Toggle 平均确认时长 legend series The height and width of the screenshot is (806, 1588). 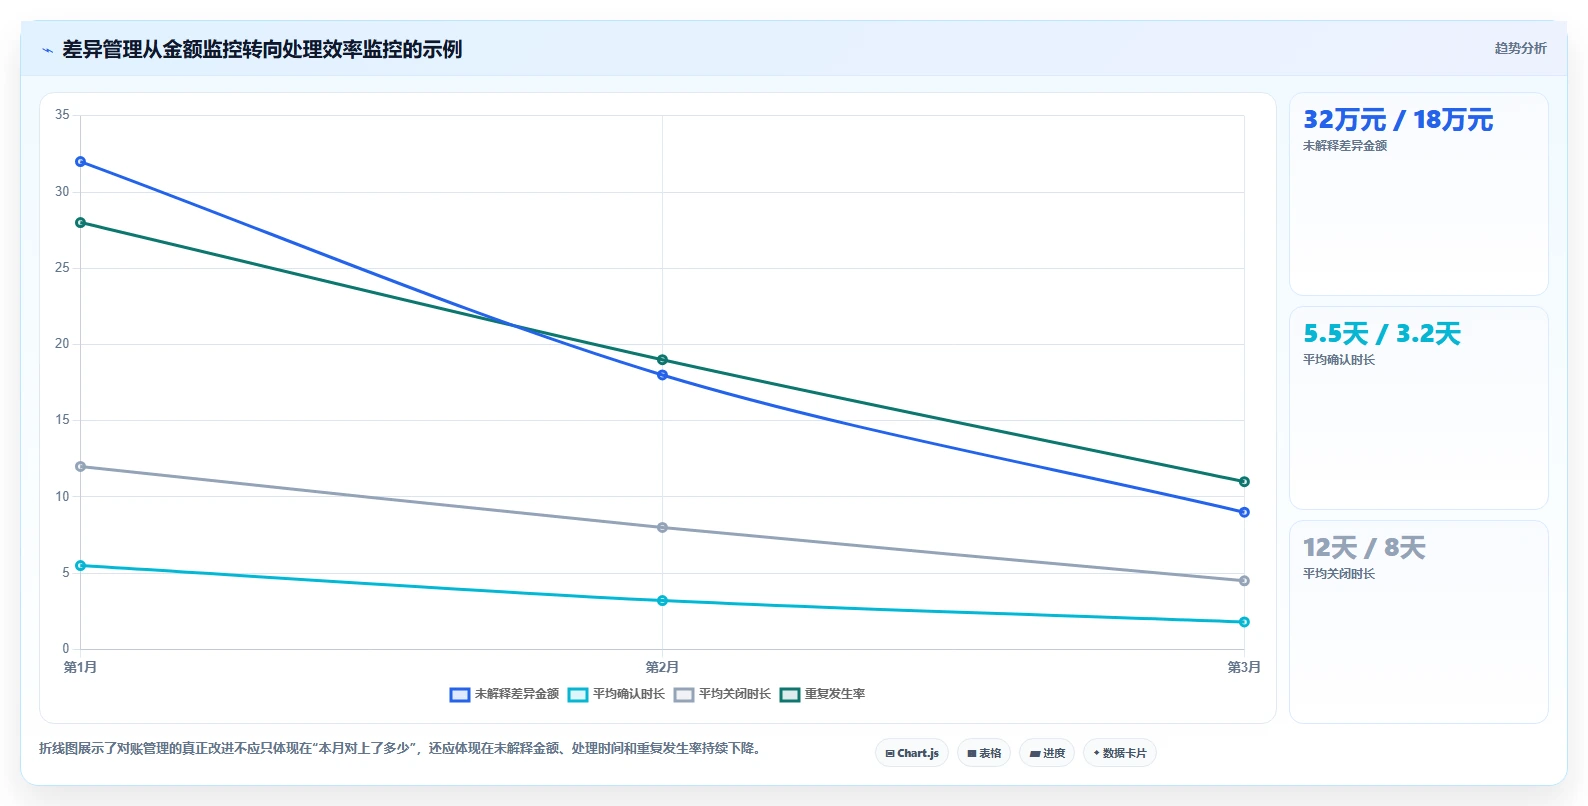point(616,694)
